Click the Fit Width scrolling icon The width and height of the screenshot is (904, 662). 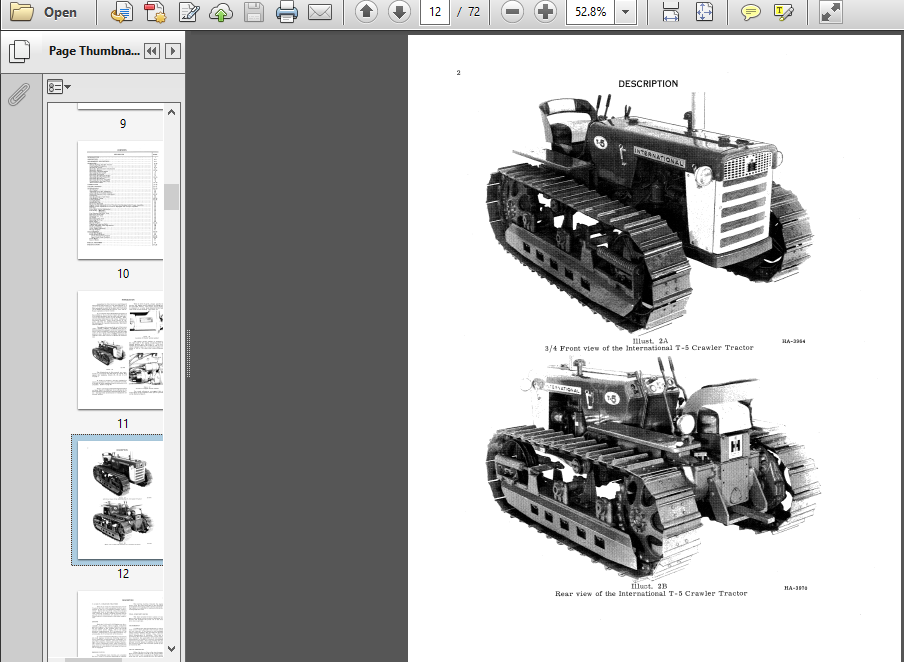(671, 12)
